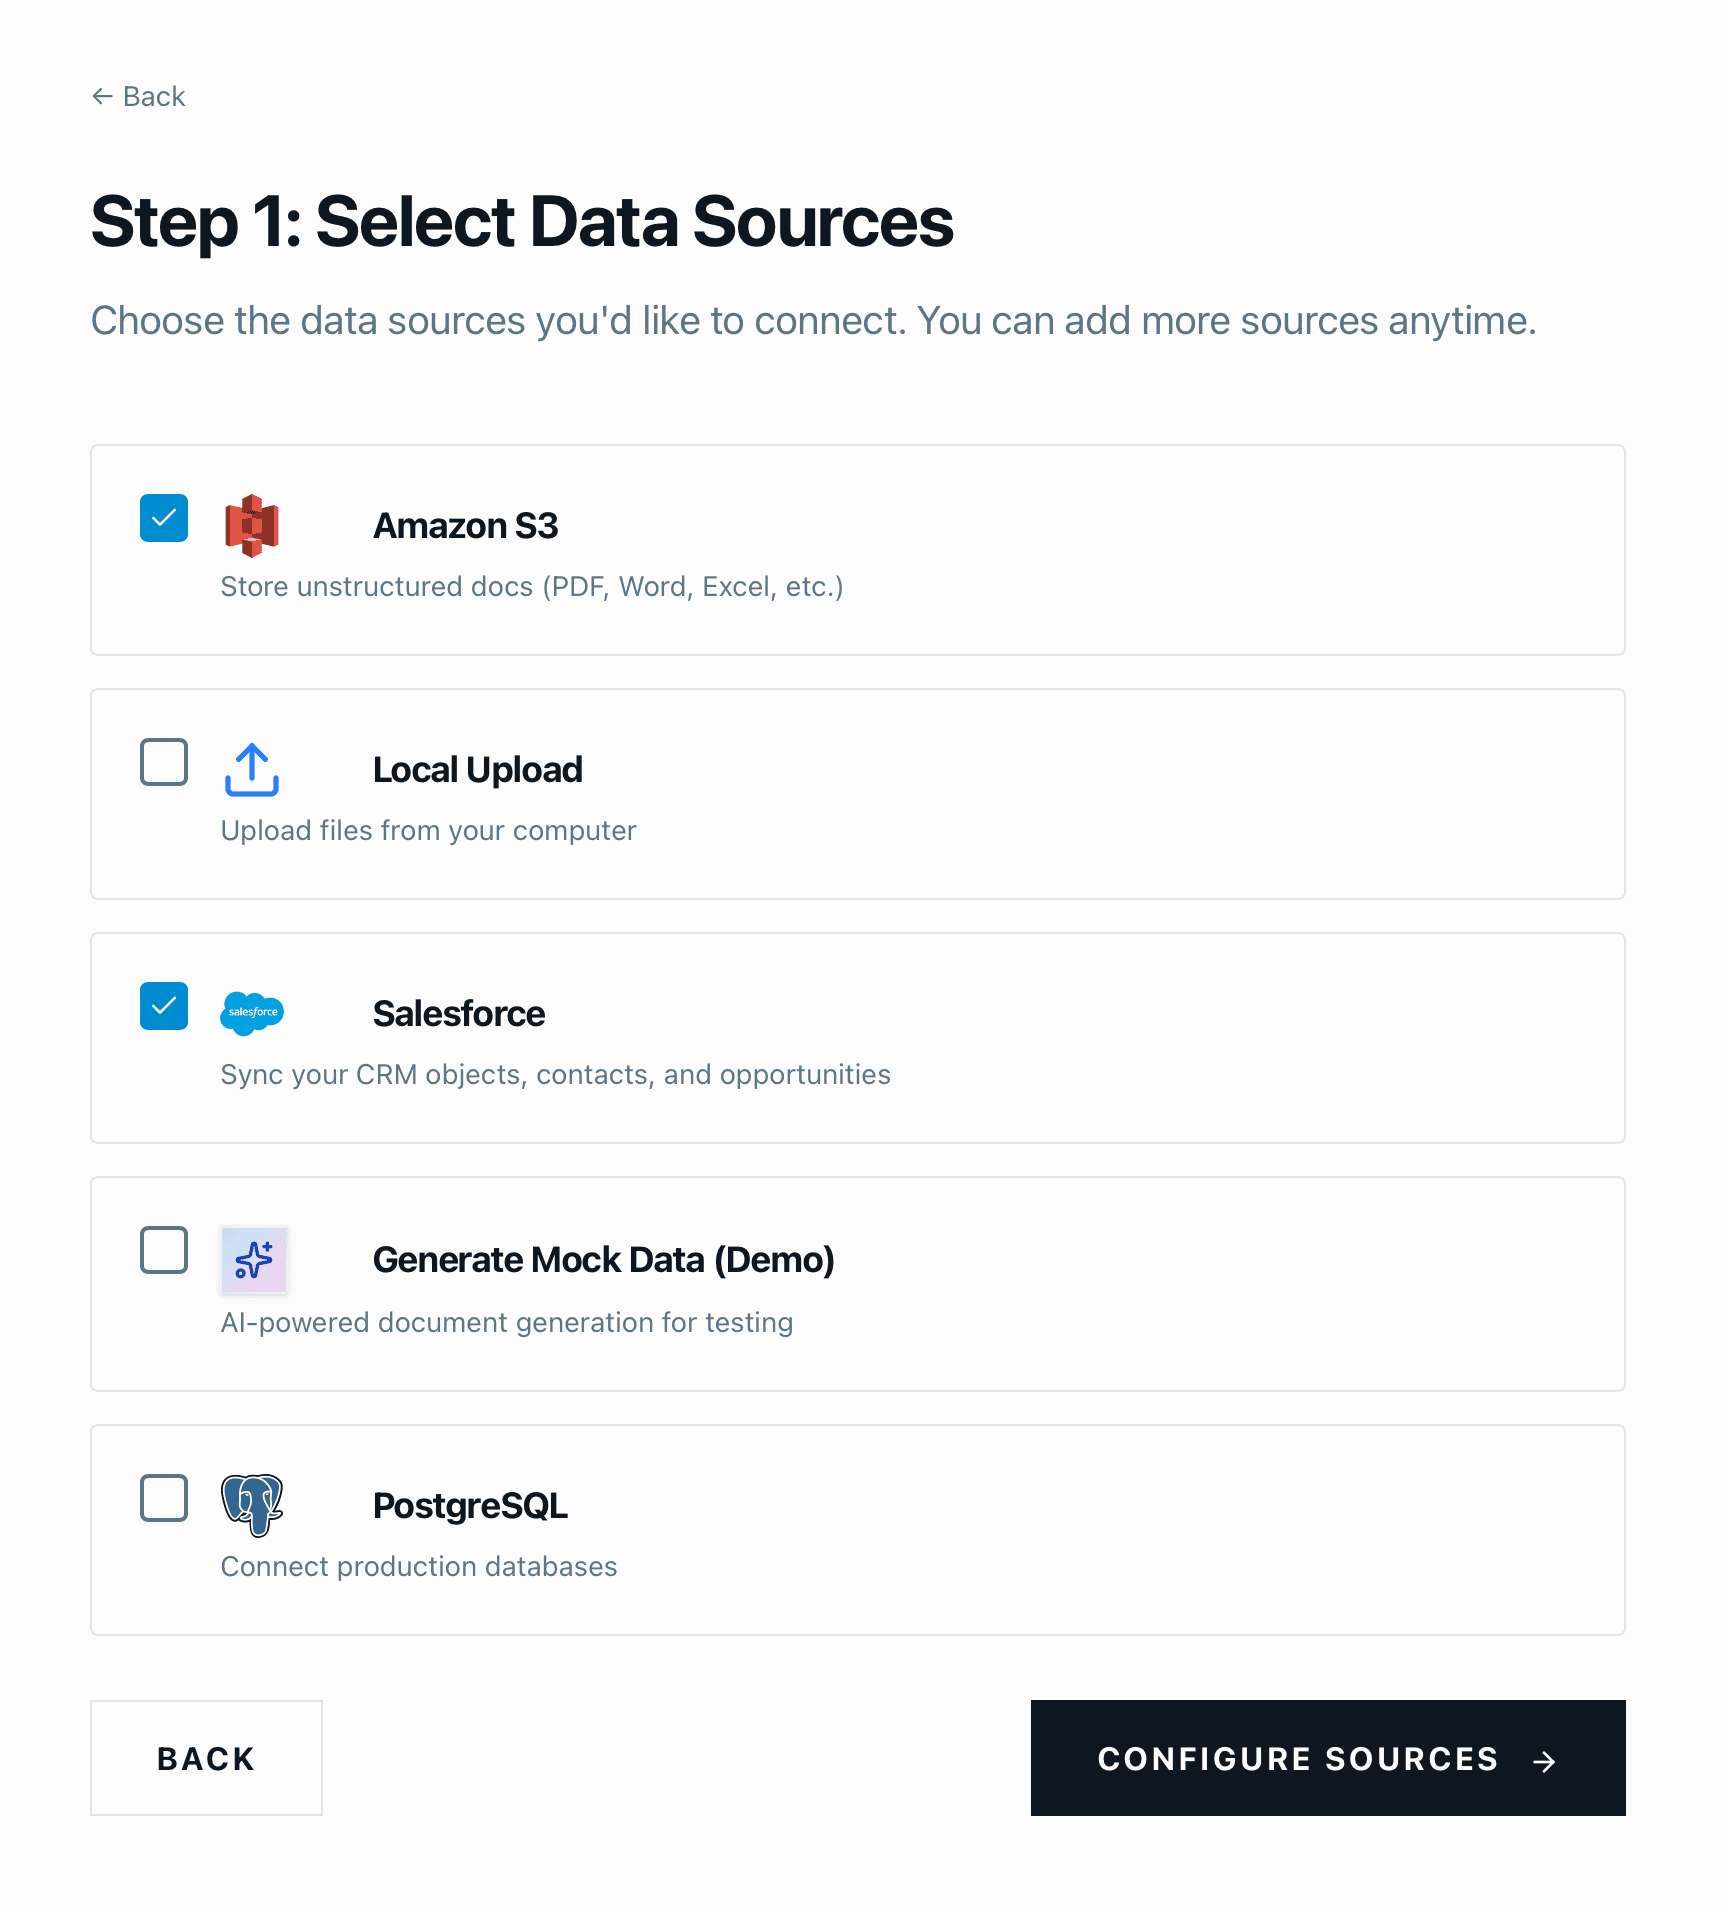Click the Local Upload description text
Image resolution: width=1722 pixels, height=1912 pixels.
click(427, 829)
